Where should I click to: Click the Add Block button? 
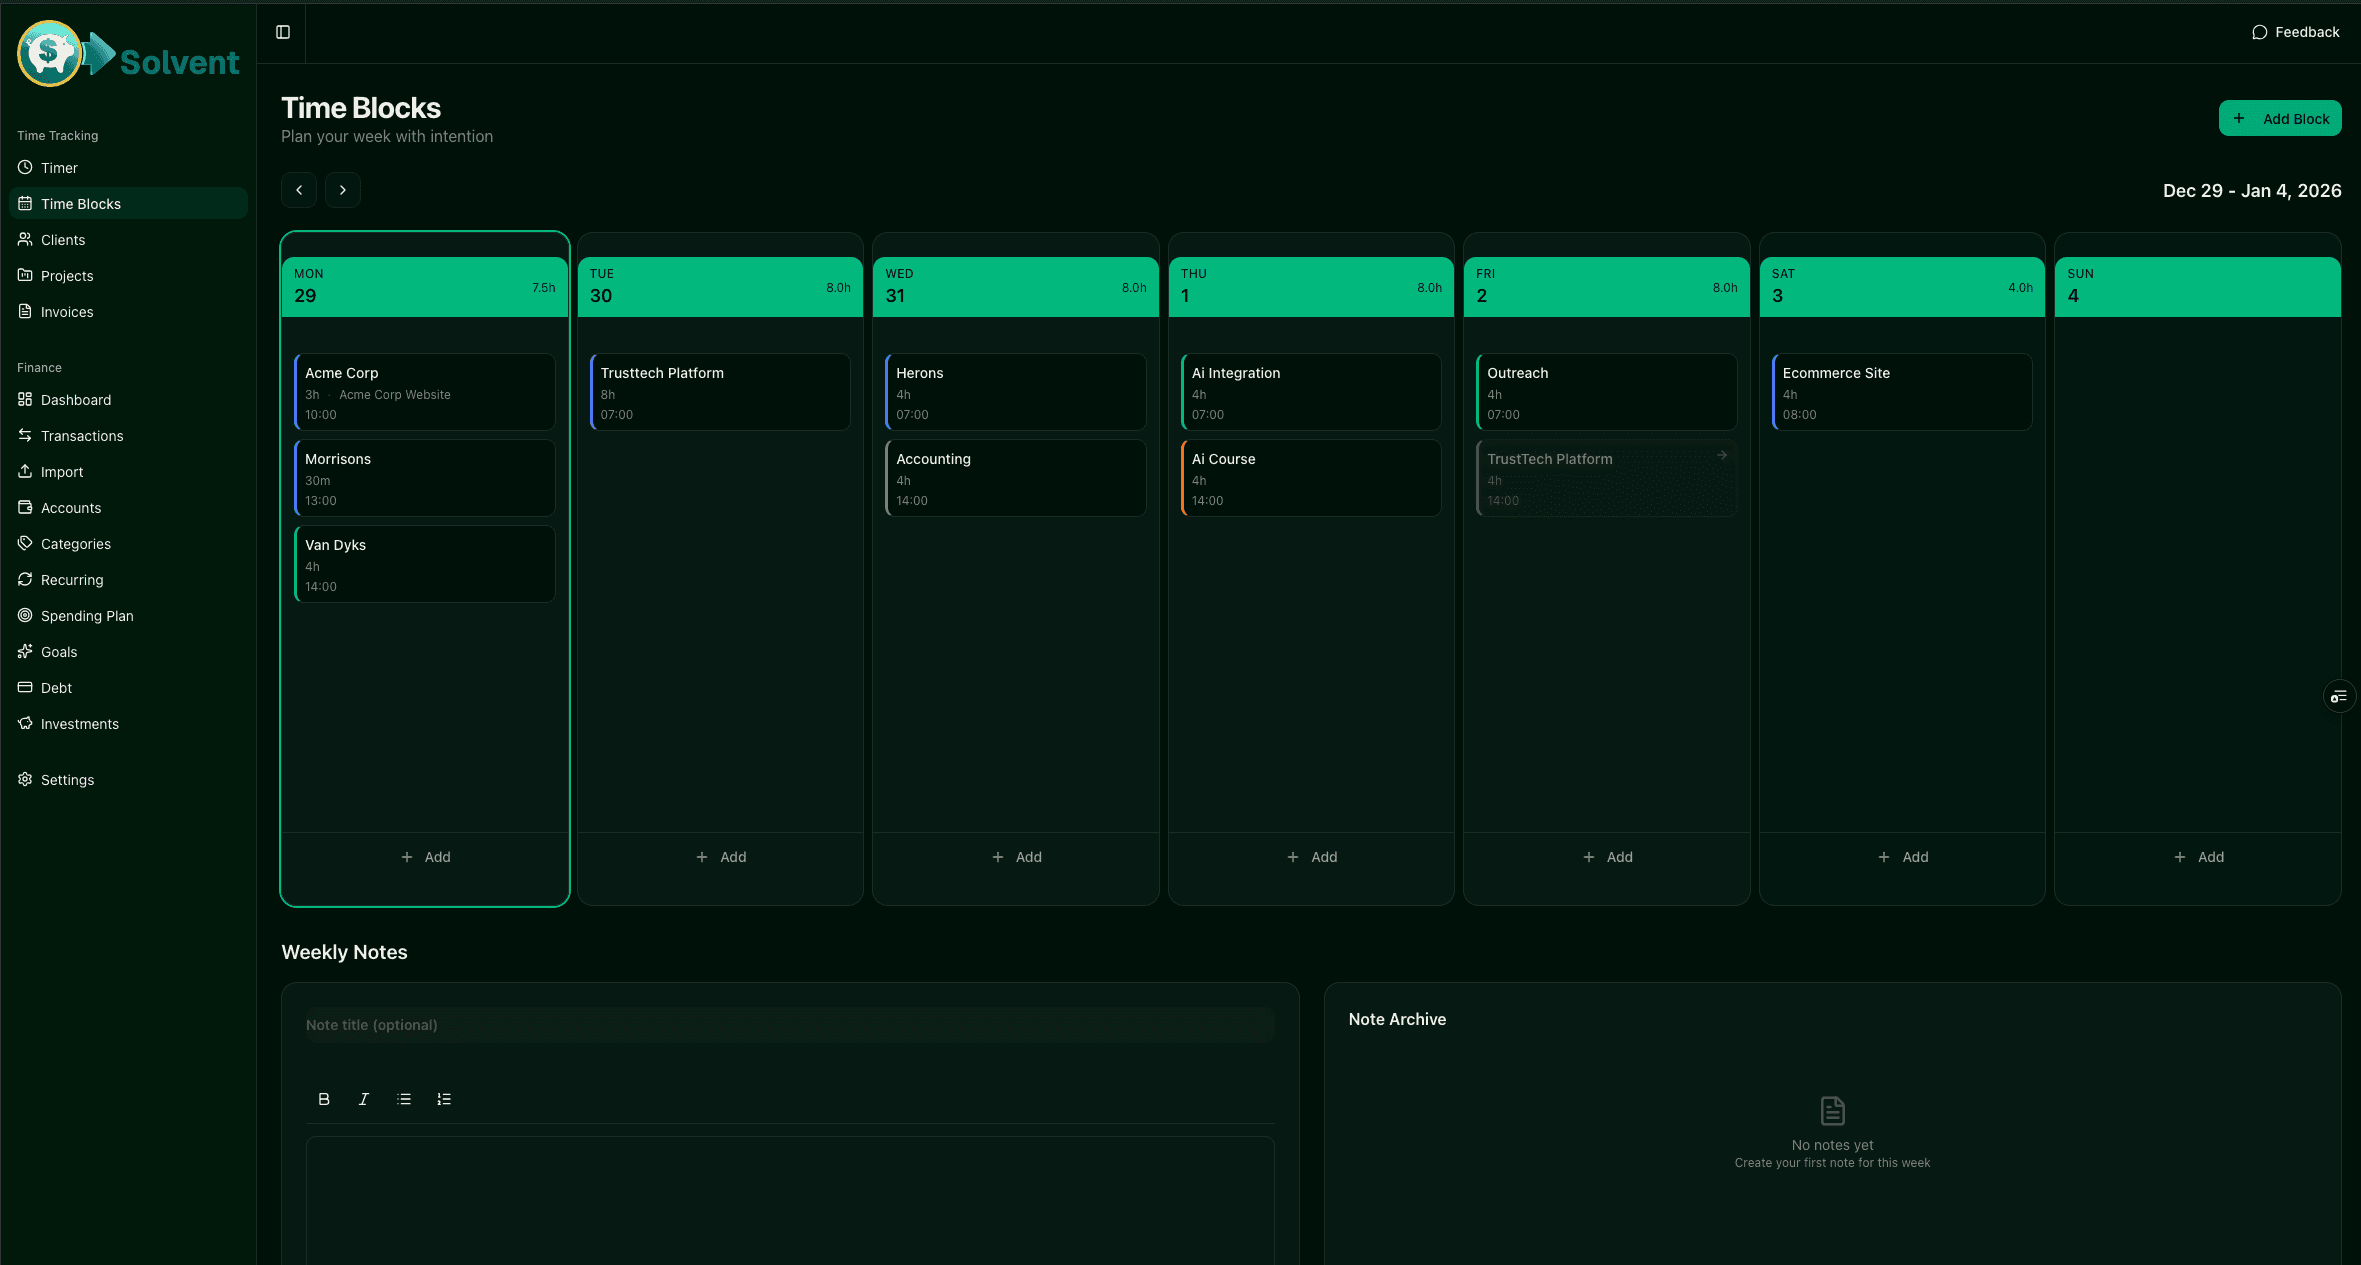(x=2280, y=117)
